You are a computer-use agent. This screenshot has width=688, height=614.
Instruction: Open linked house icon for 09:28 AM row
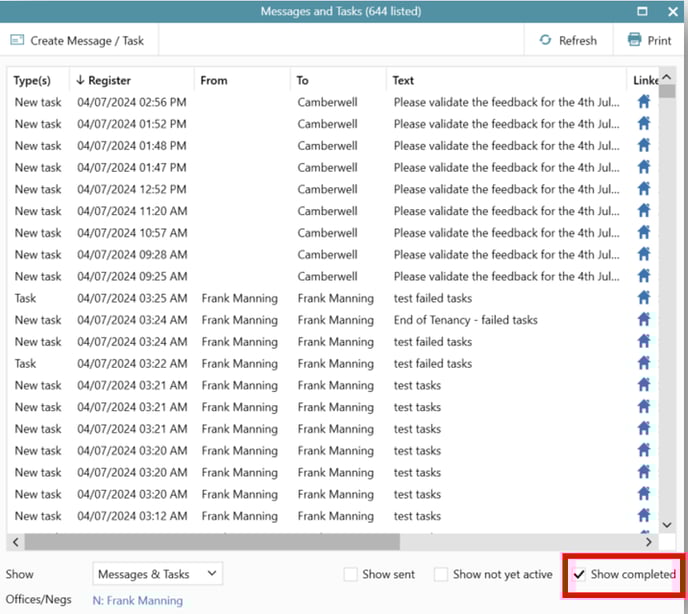(x=644, y=255)
